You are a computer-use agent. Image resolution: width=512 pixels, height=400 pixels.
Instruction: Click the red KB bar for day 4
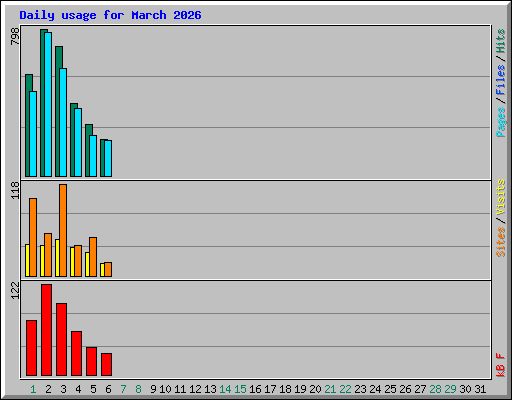(76, 354)
